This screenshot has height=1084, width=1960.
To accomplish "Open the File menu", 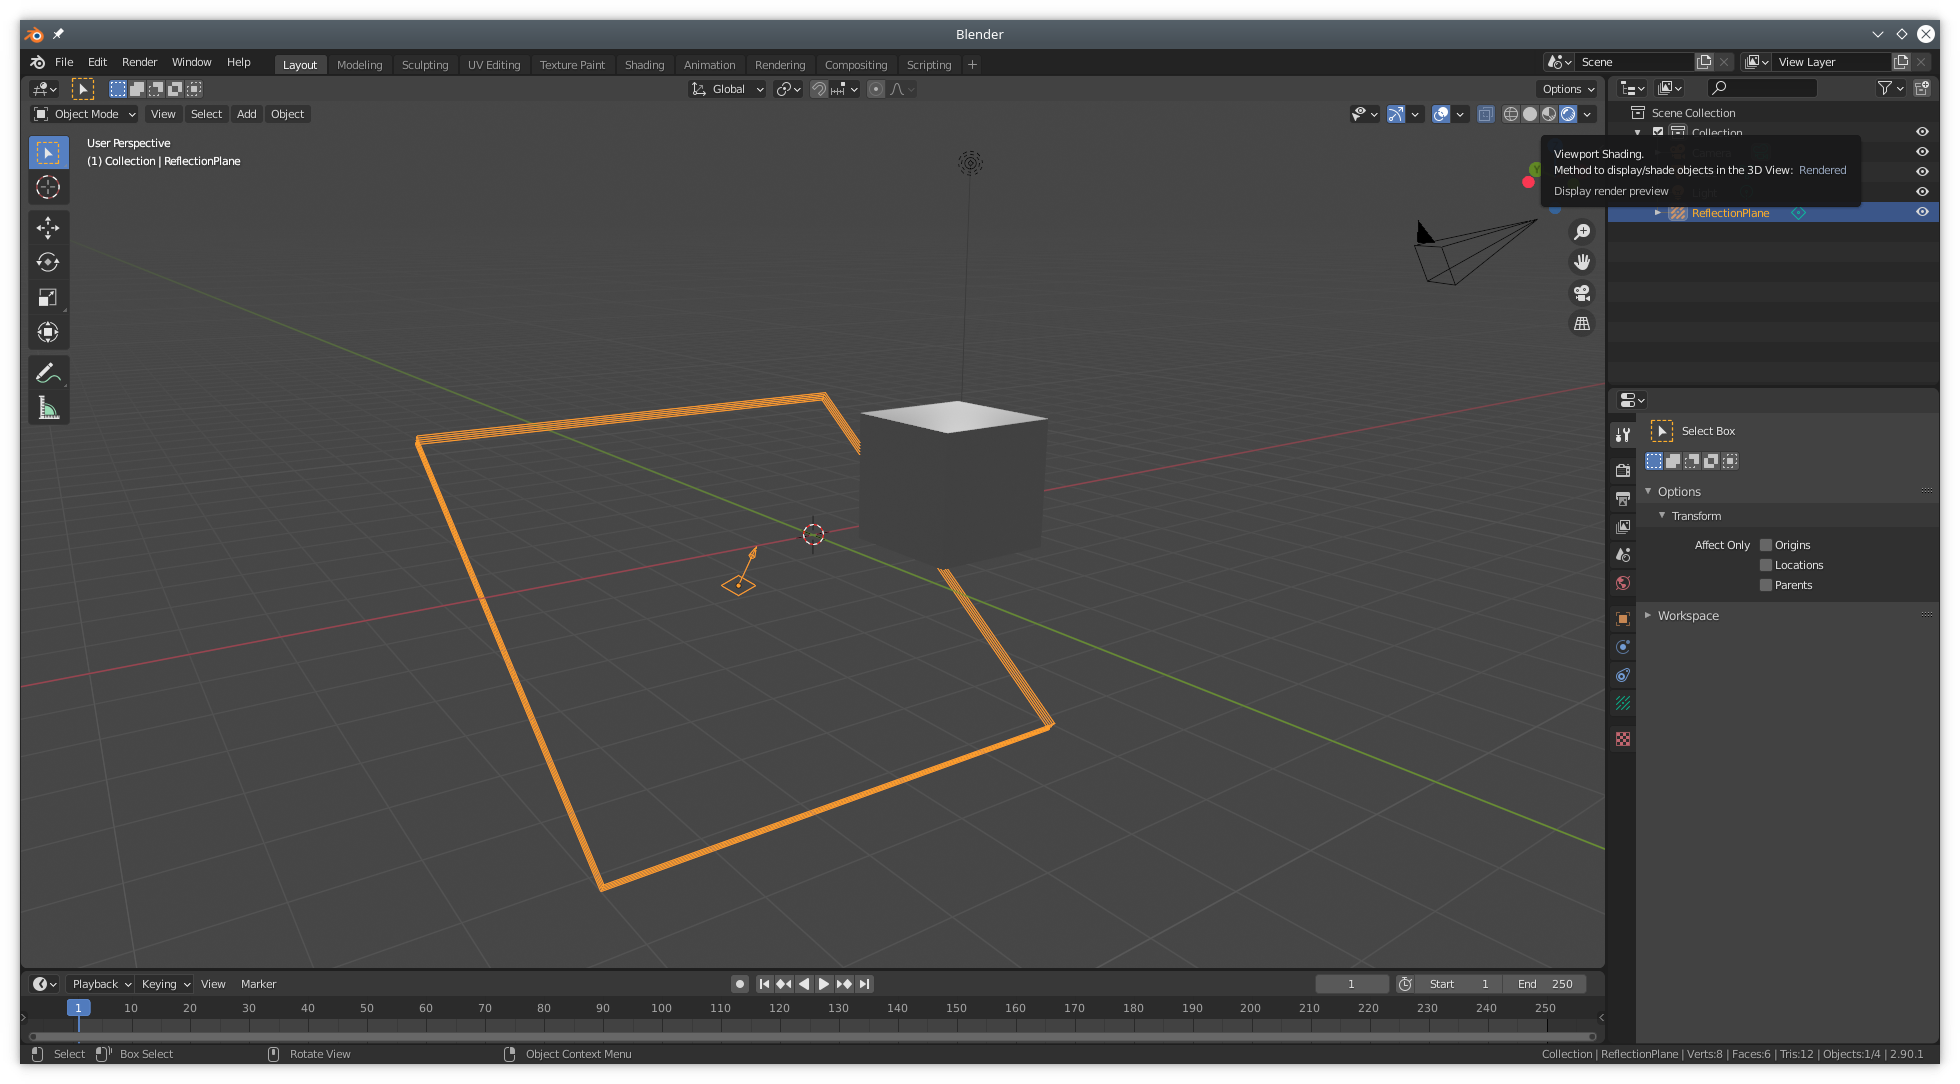I will pyautogui.click(x=64, y=62).
